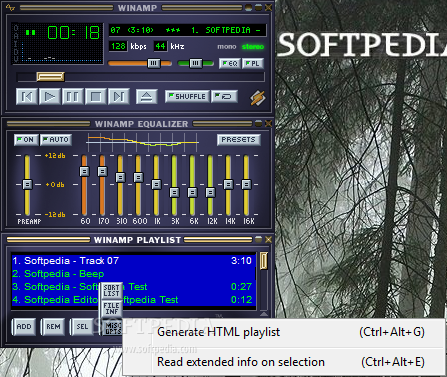Image resolution: width=447 pixels, height=377 pixels.
Task: Click the PREAMP slider handle
Action: coord(27,184)
